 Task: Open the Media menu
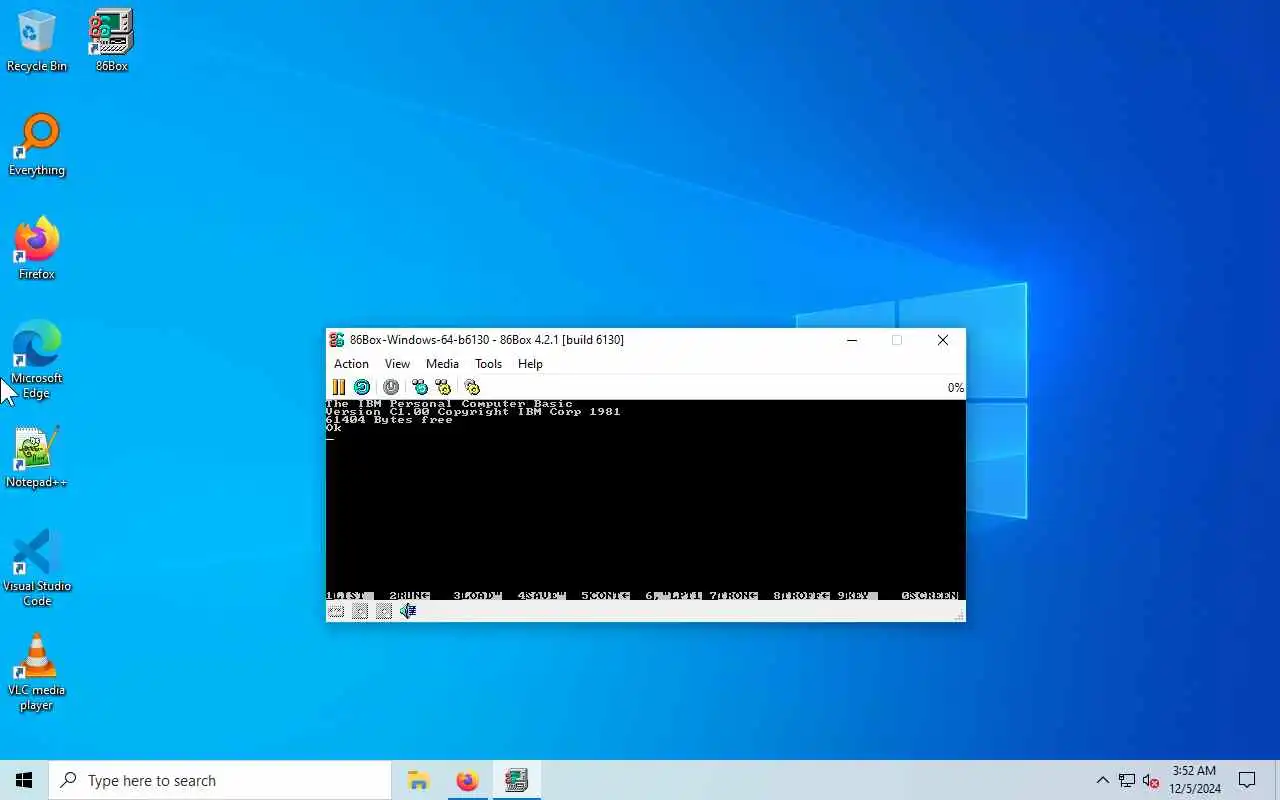tap(442, 364)
